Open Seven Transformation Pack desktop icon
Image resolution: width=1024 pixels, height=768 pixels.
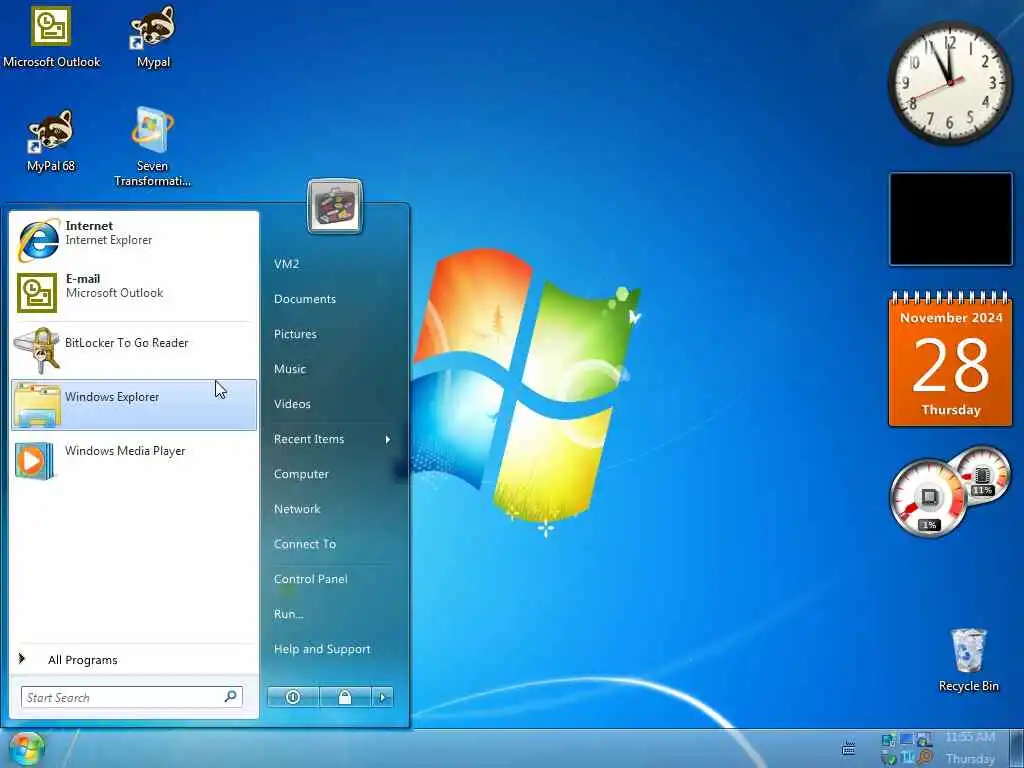point(152,148)
